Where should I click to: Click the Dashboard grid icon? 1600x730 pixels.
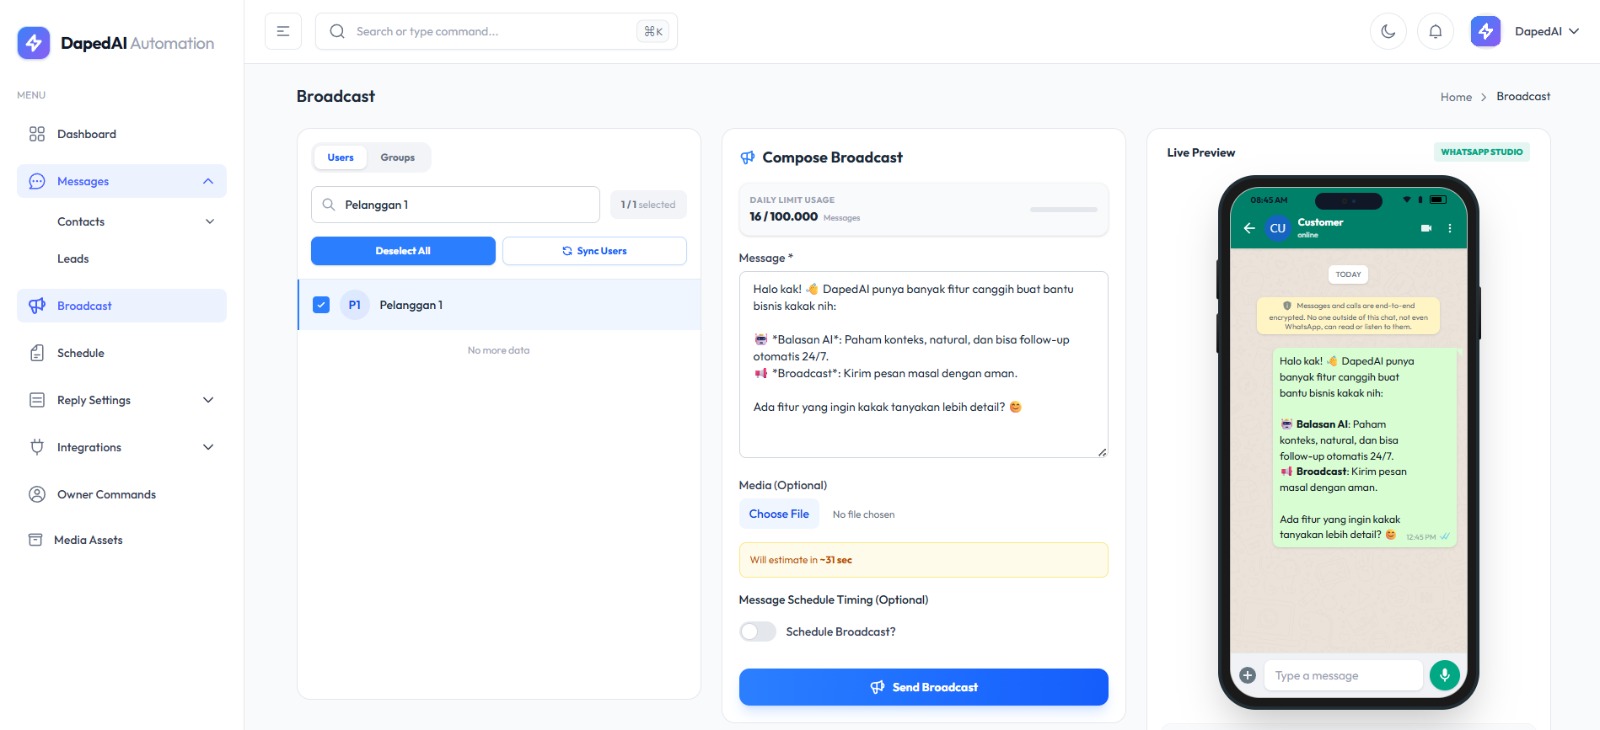tap(37, 134)
